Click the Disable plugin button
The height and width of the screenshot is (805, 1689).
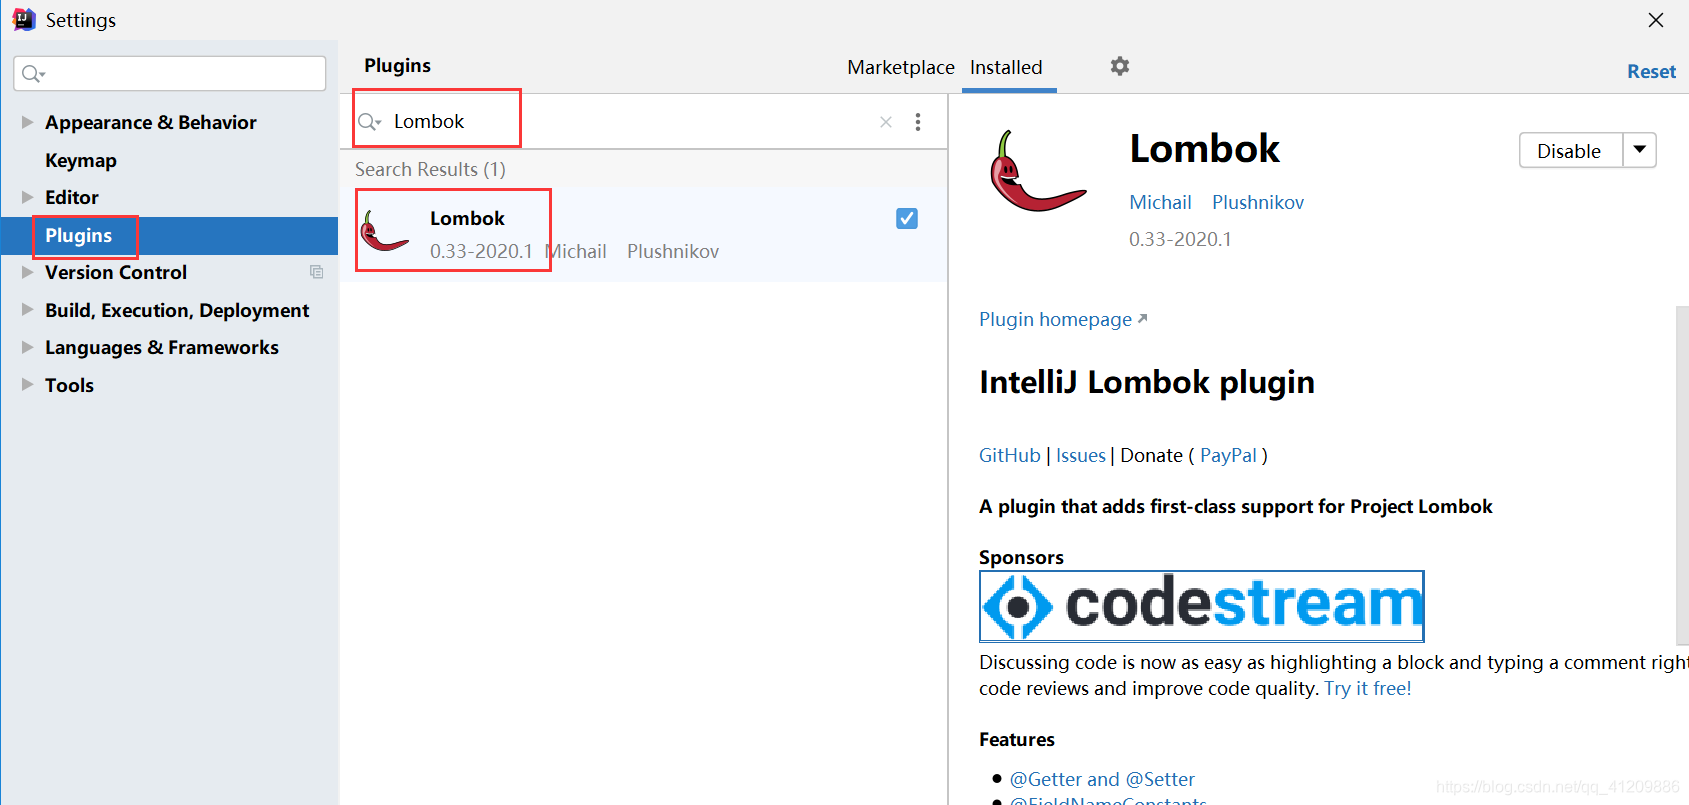click(x=1570, y=150)
